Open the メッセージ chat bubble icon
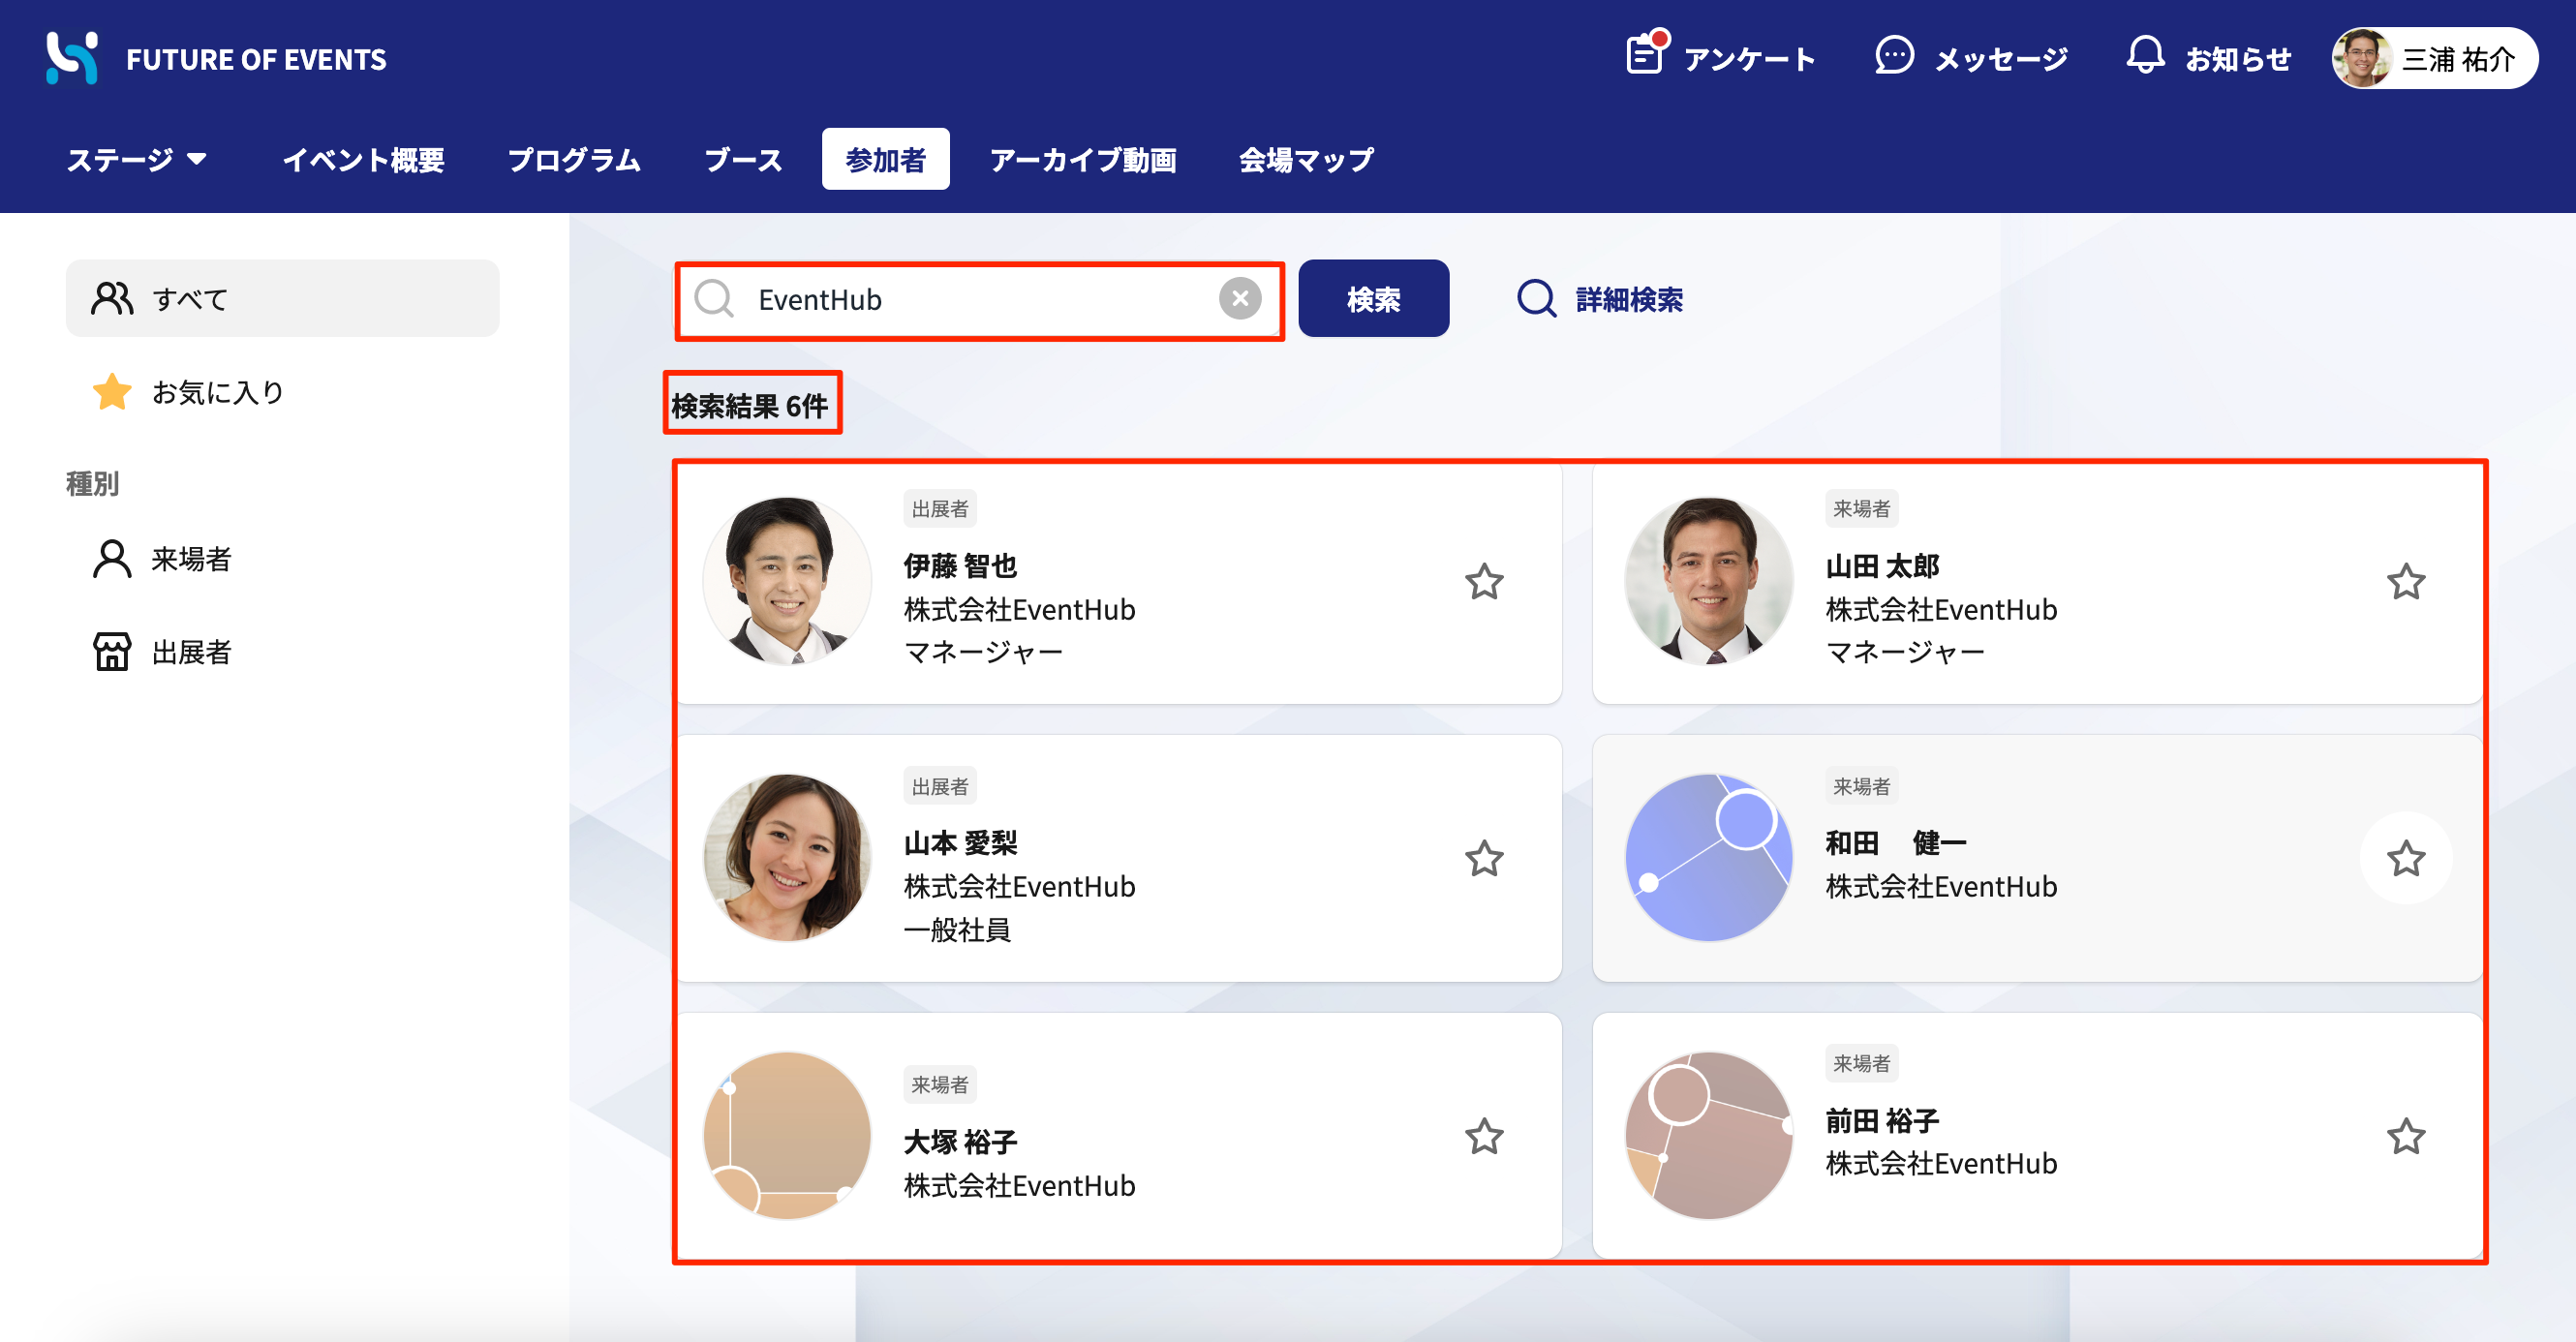This screenshot has height=1342, width=2576. coord(1893,56)
